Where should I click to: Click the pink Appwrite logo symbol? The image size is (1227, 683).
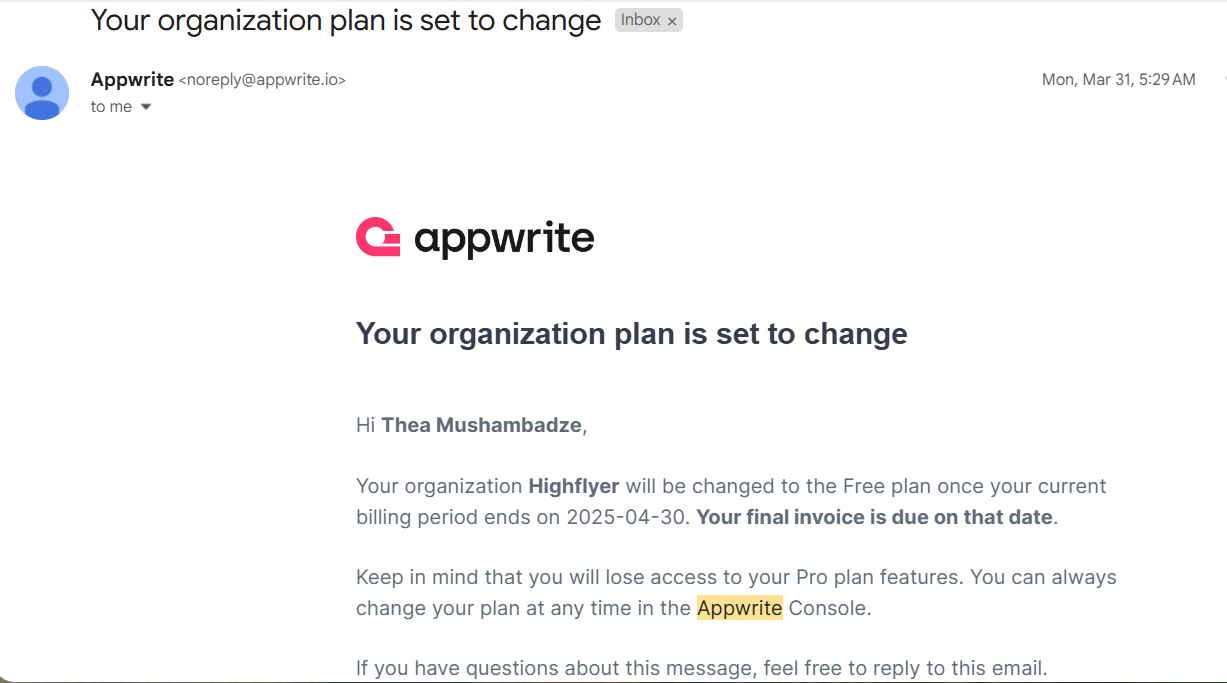coord(378,238)
